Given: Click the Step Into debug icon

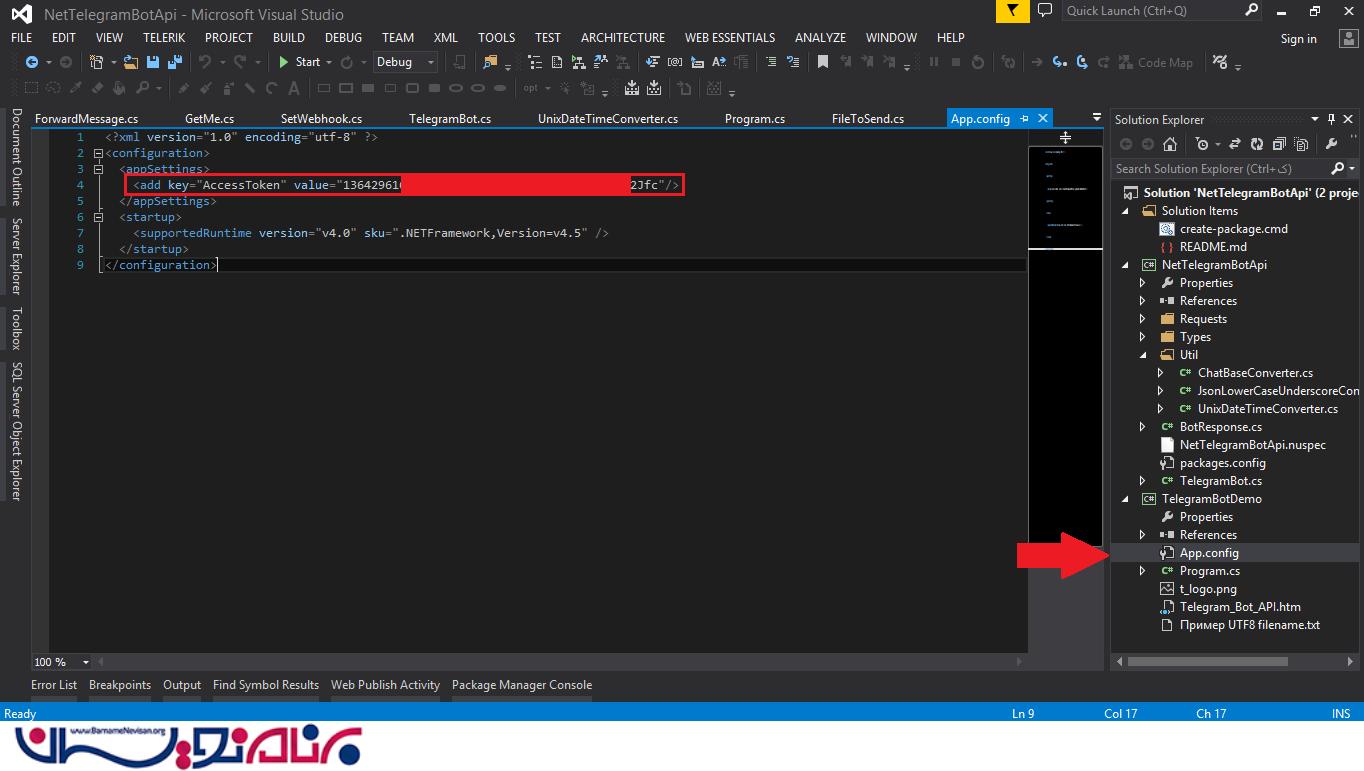Looking at the screenshot, I should click(x=1060, y=62).
